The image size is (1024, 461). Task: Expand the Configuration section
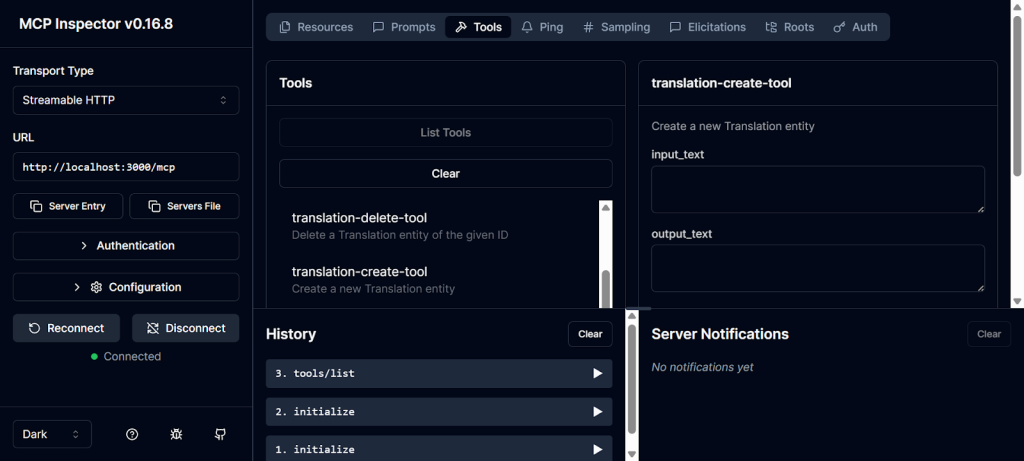(126, 287)
